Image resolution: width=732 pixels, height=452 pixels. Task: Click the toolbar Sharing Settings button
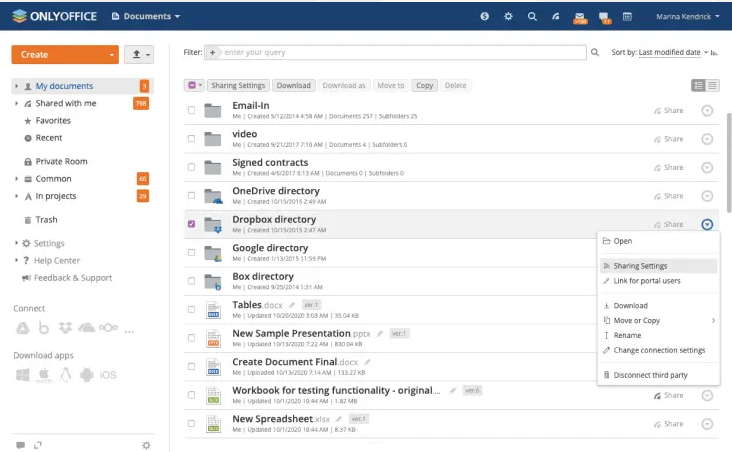238,85
